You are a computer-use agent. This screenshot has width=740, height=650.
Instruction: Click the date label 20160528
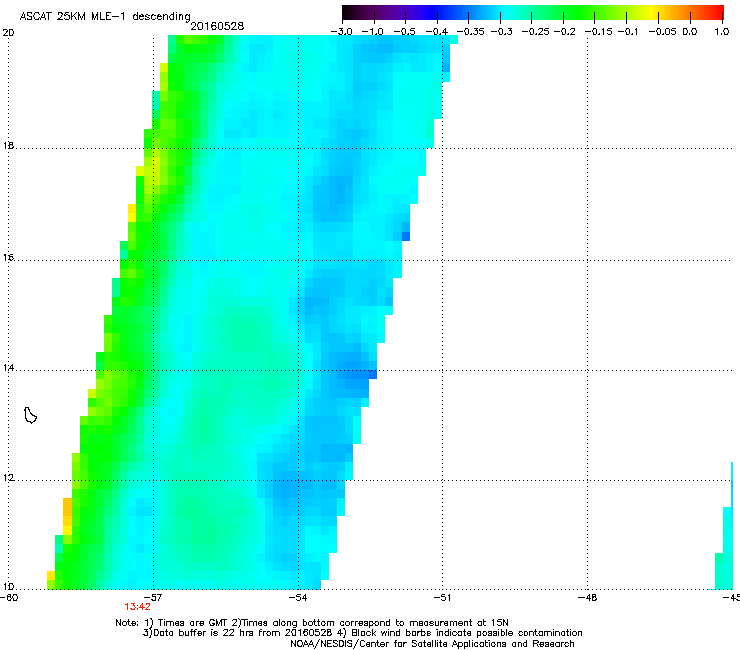[217, 26]
